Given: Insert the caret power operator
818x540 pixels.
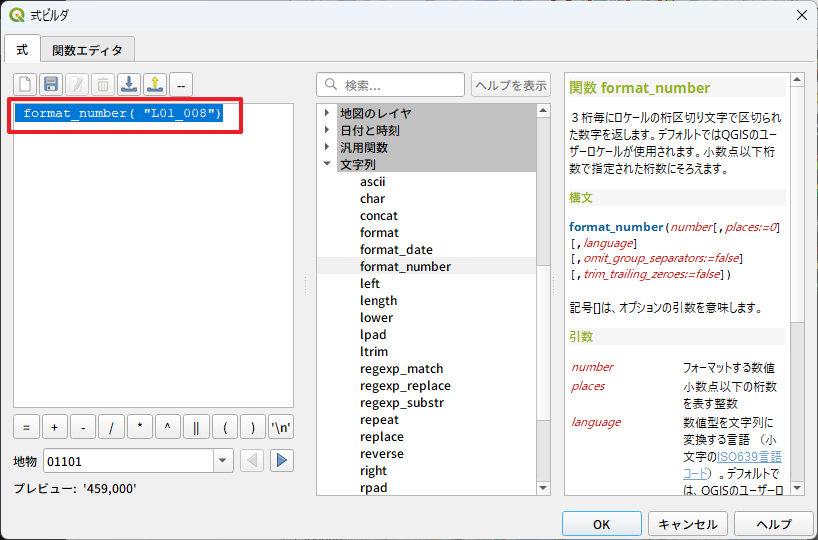Looking at the screenshot, I should pyautogui.click(x=168, y=428).
